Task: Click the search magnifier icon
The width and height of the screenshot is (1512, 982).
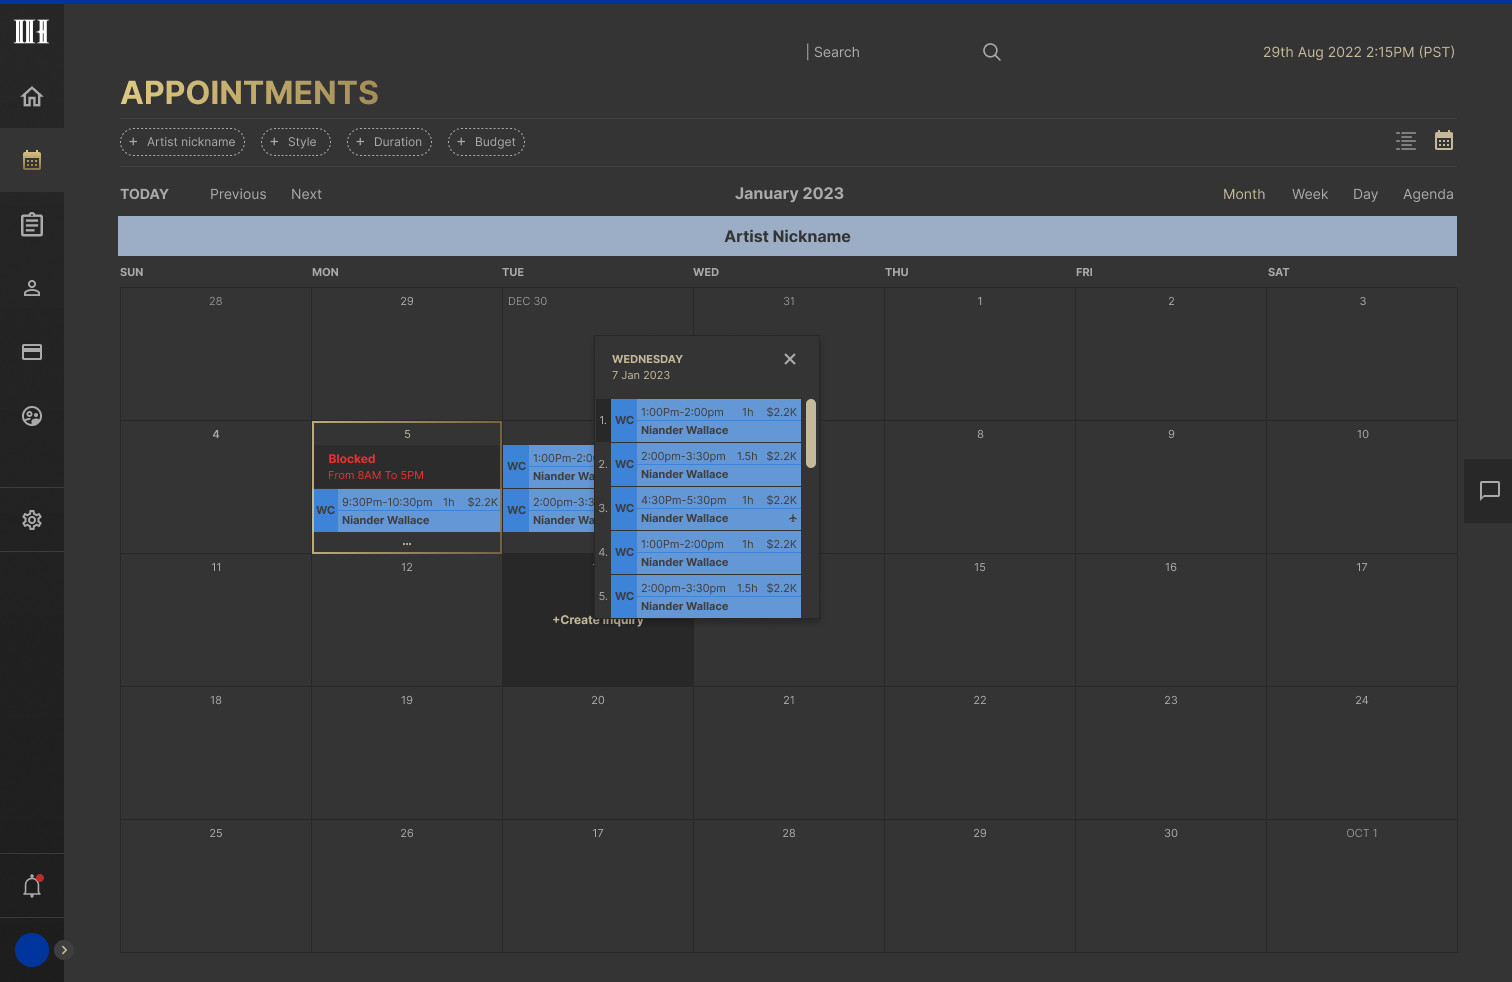Action: click(991, 52)
